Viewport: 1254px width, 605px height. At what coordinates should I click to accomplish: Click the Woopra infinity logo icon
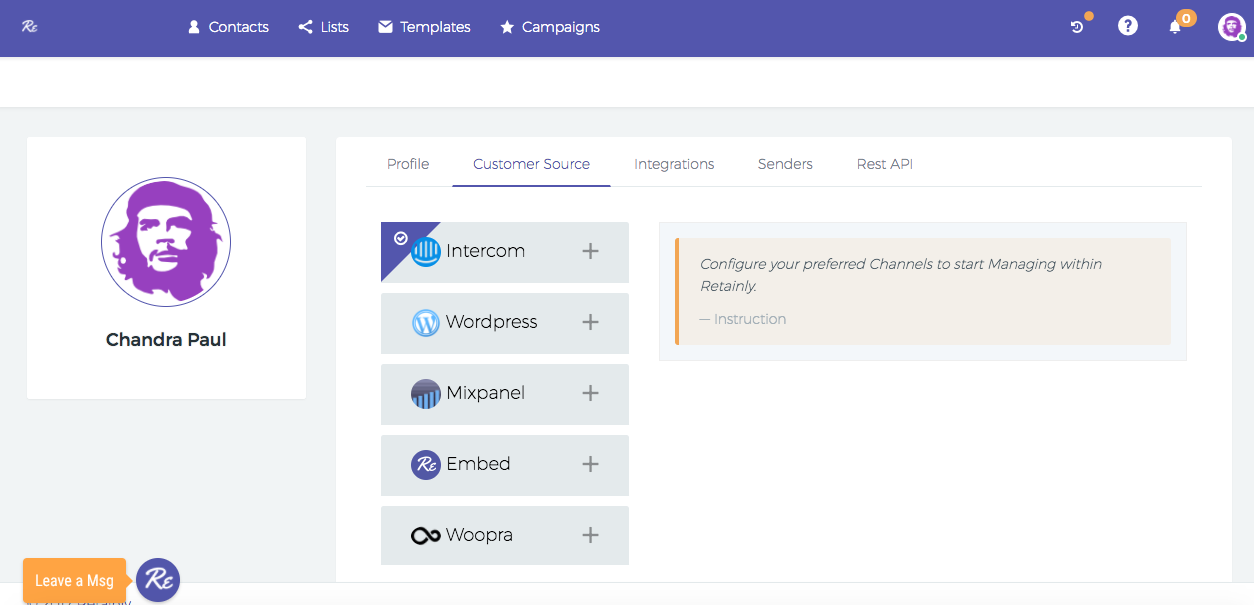click(426, 536)
